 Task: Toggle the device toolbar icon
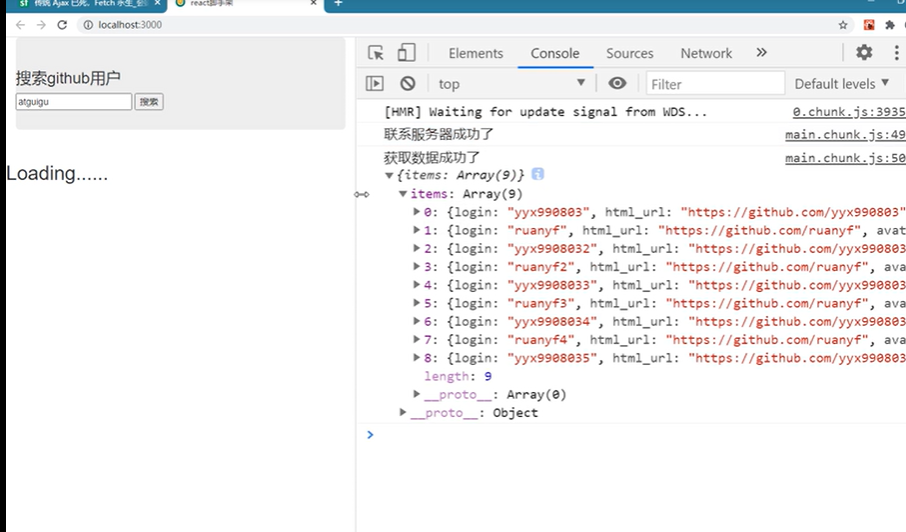click(406, 53)
